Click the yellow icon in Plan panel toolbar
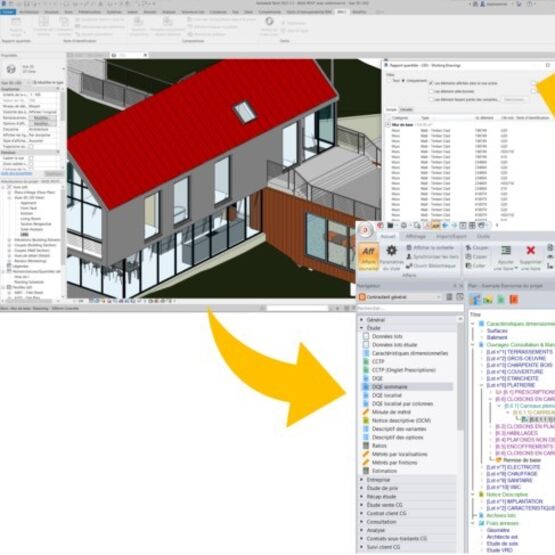555x555 pixels. (488, 300)
